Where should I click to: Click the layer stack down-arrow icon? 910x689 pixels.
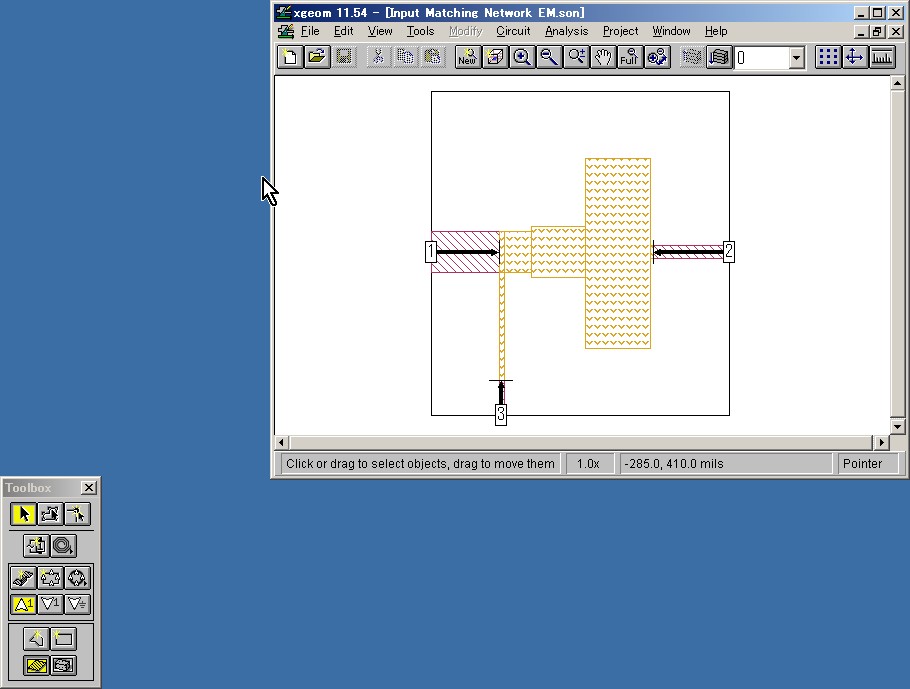718,57
